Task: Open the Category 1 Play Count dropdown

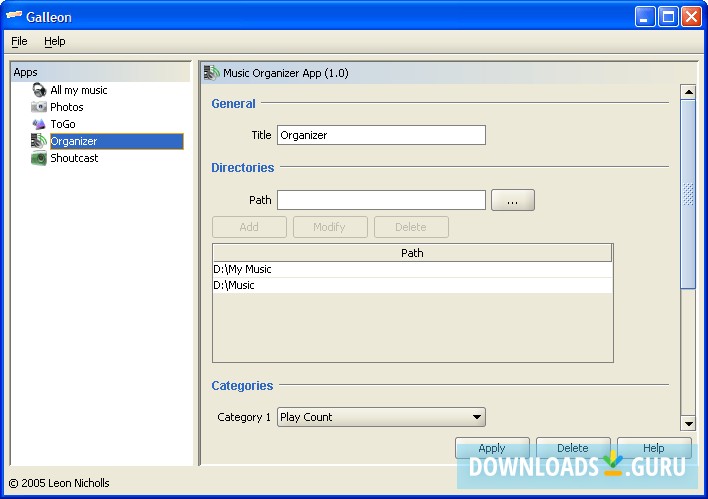Action: click(x=381, y=417)
